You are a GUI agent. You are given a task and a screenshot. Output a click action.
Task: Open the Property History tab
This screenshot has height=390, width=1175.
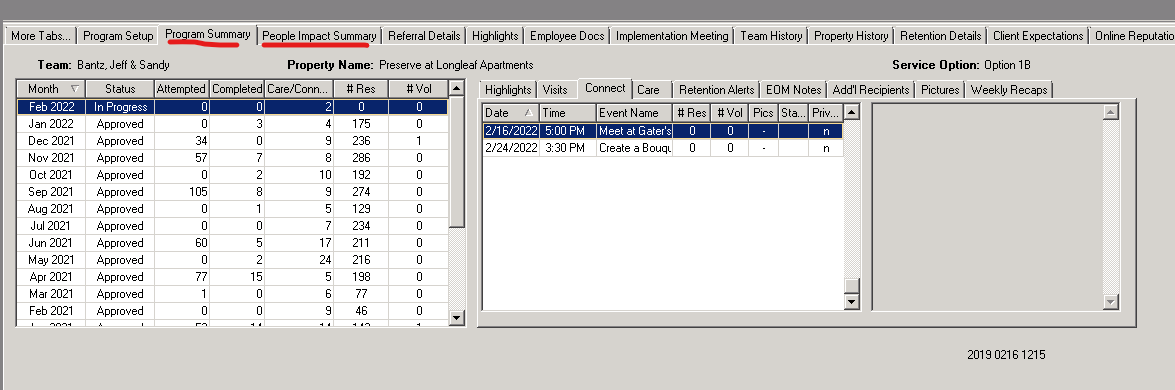[x=851, y=36]
